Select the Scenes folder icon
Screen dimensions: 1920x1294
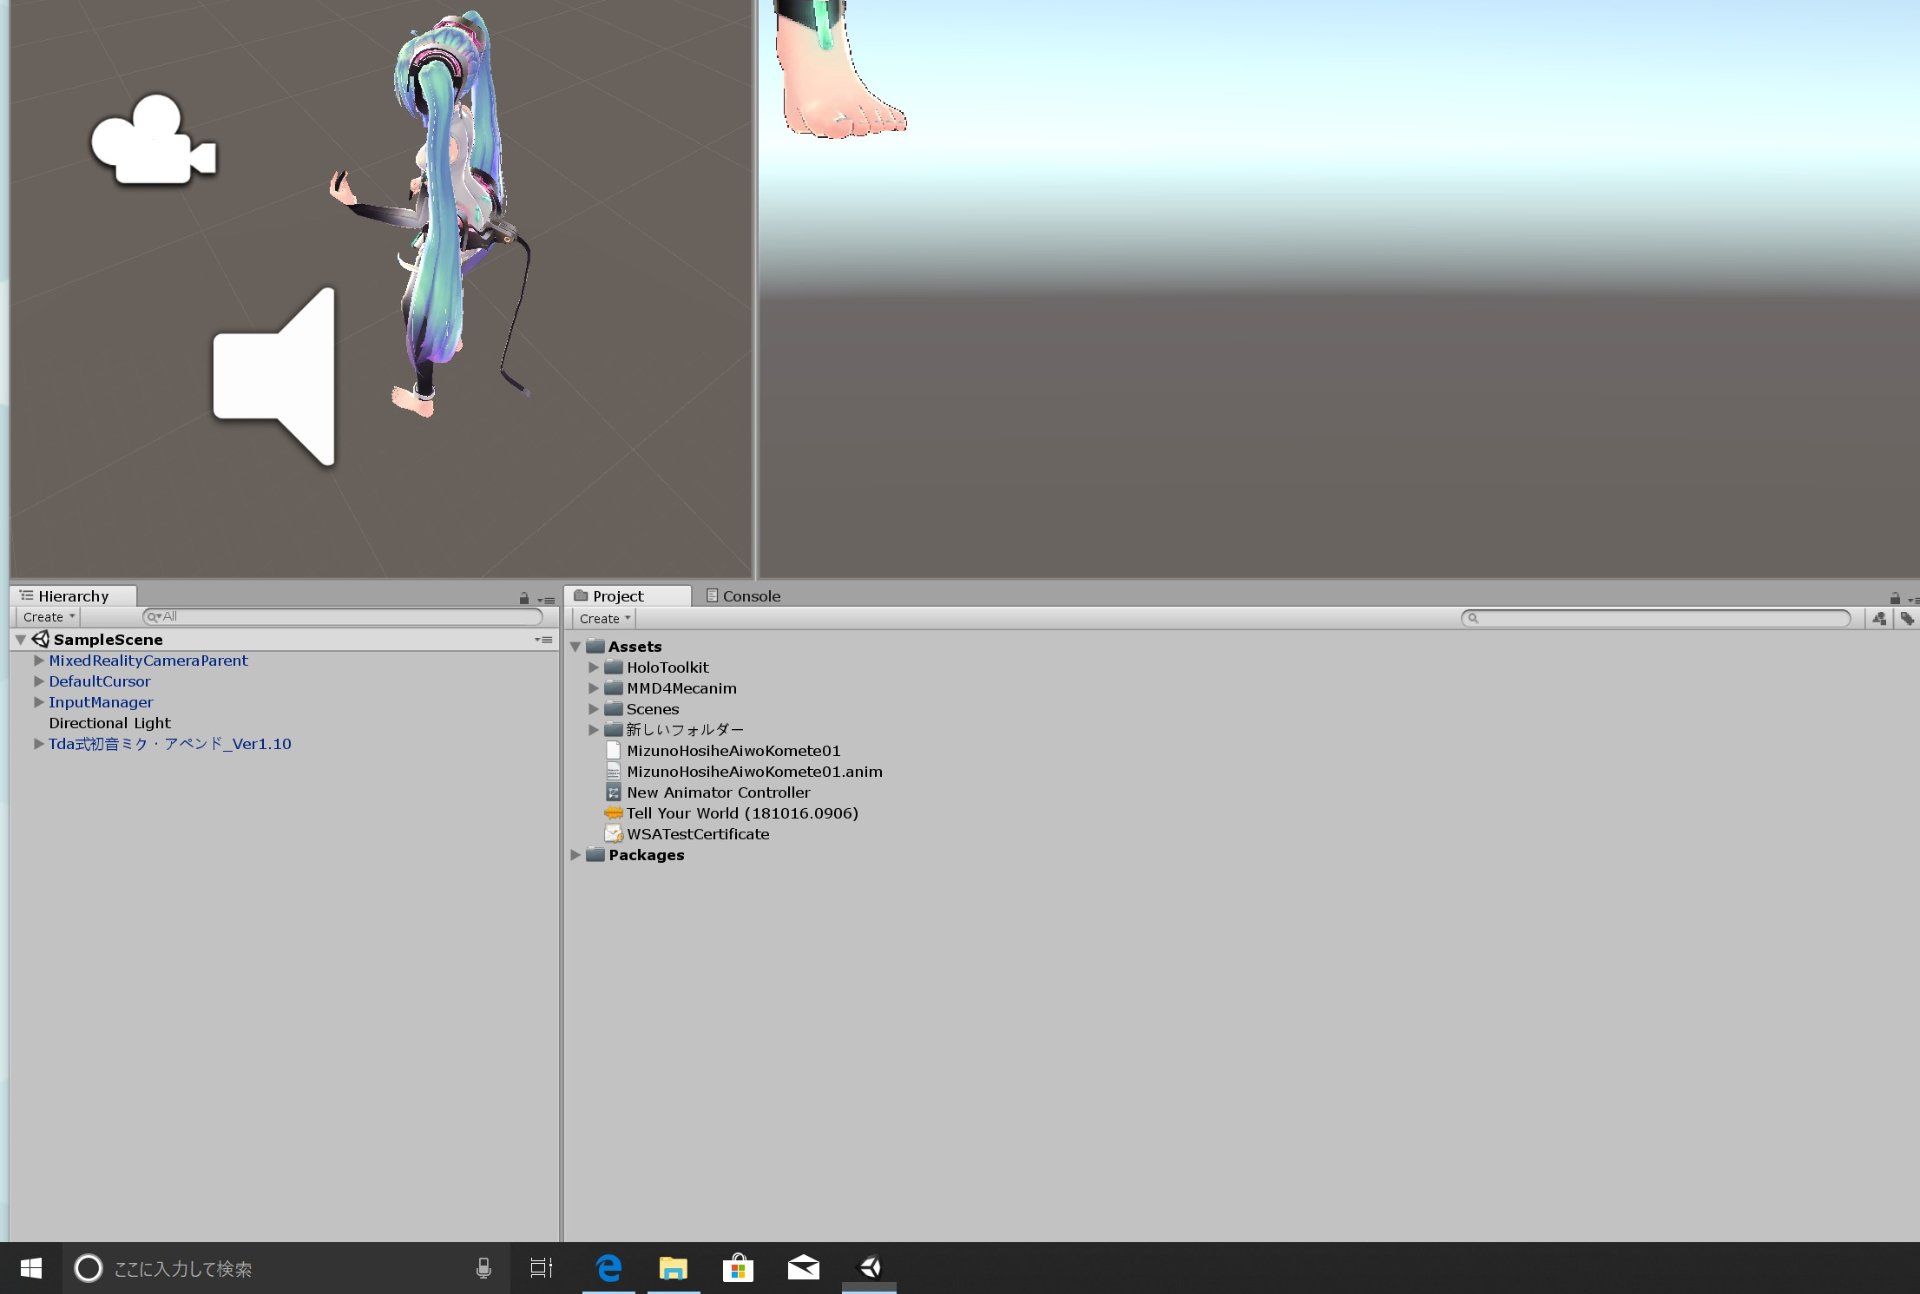pos(614,709)
